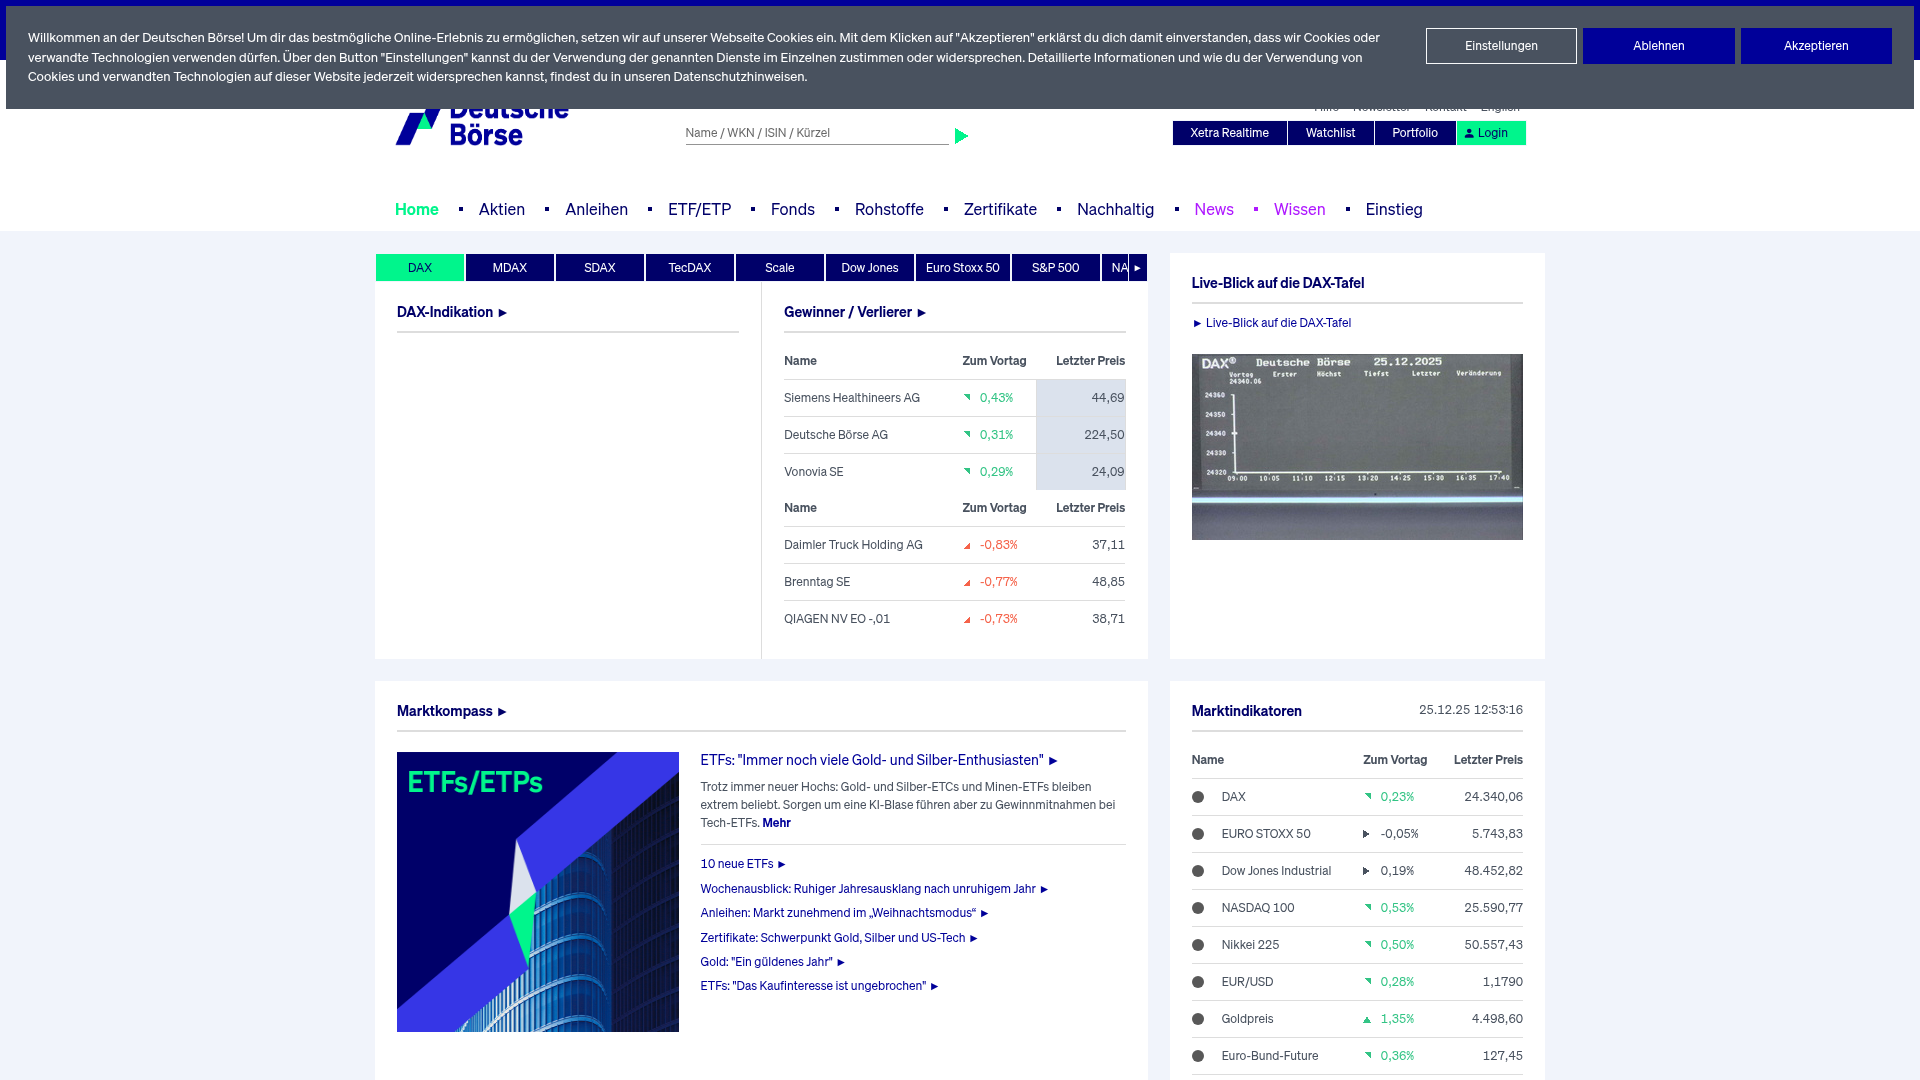Image resolution: width=1920 pixels, height=1080 pixels.
Task: Open Anleihen Weihnachtsmodus article
Action: point(844,913)
